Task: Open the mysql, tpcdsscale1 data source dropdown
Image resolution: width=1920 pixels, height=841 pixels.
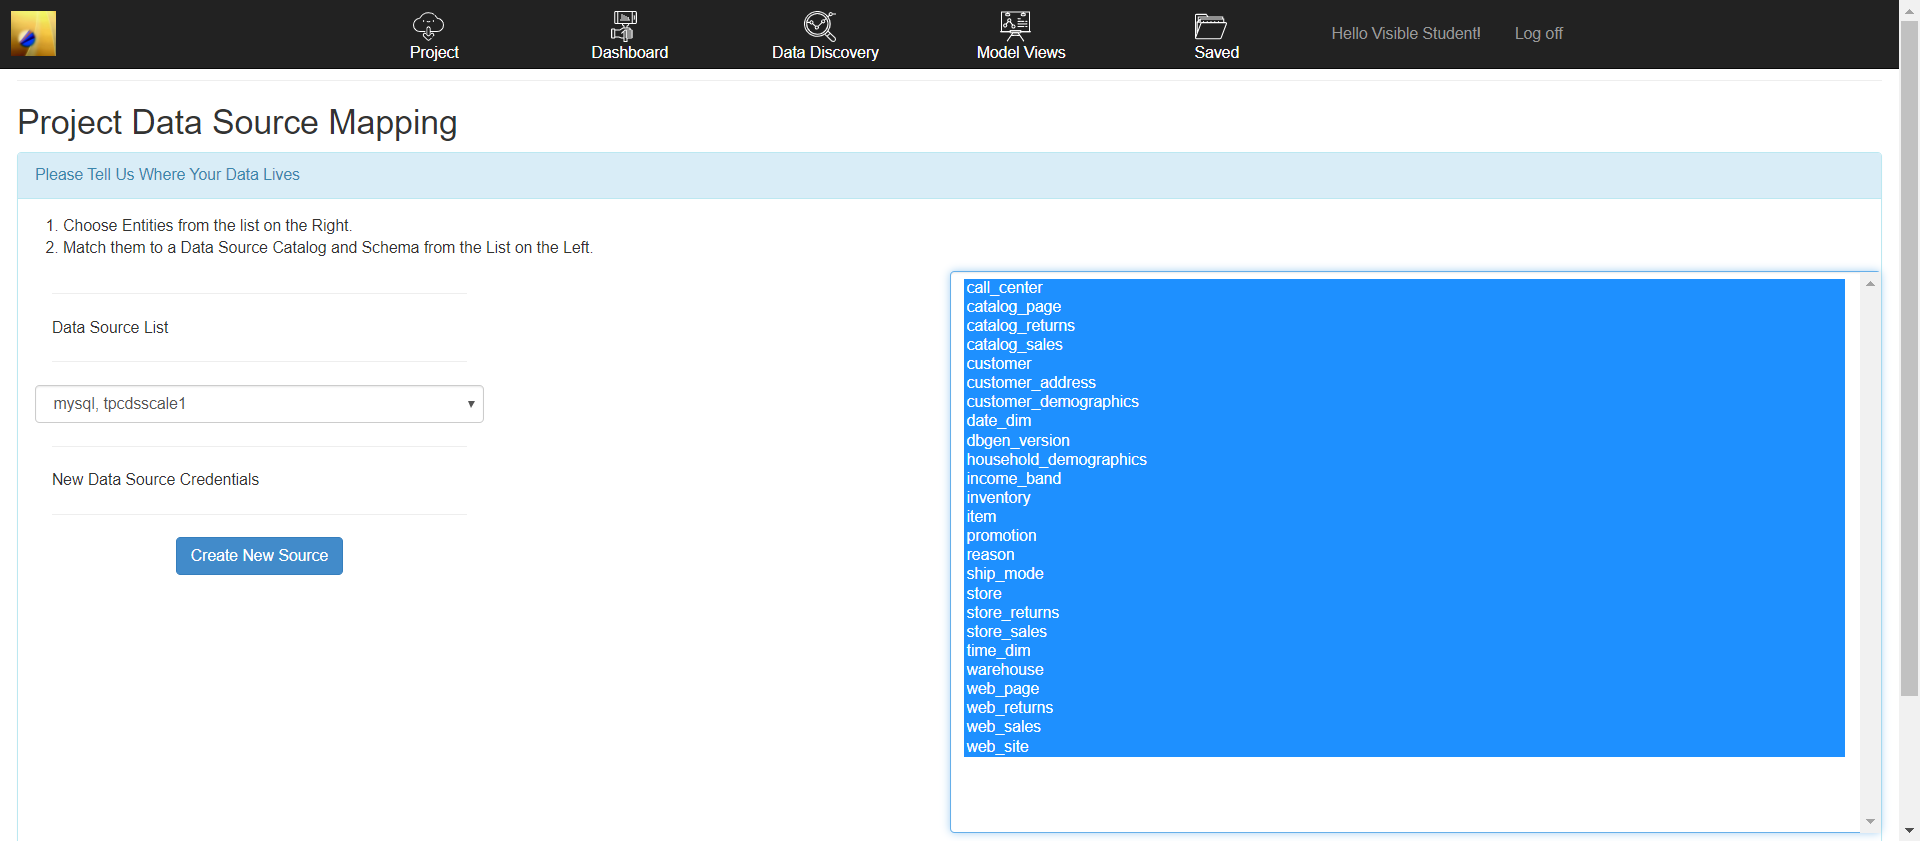Action: tap(259, 404)
